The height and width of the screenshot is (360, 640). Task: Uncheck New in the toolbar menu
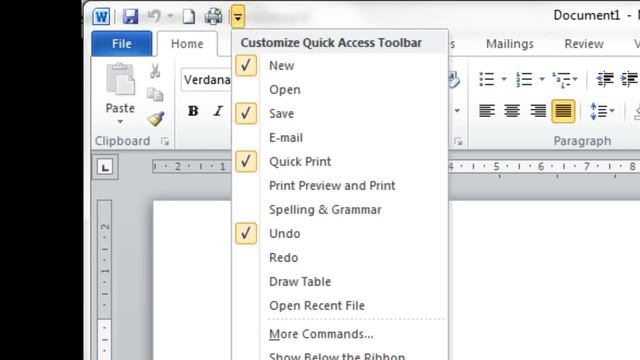coord(340,66)
